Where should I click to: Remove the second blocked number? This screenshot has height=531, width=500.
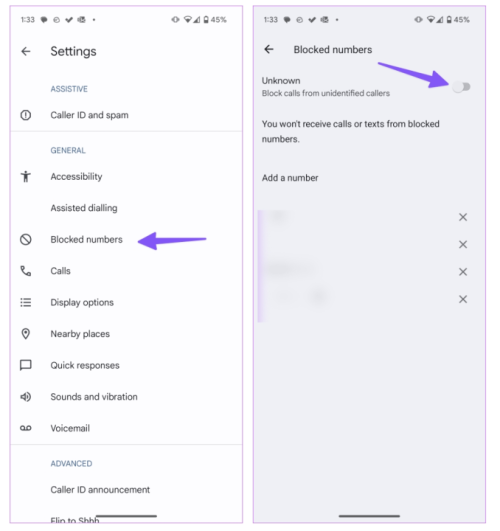pyautogui.click(x=463, y=245)
